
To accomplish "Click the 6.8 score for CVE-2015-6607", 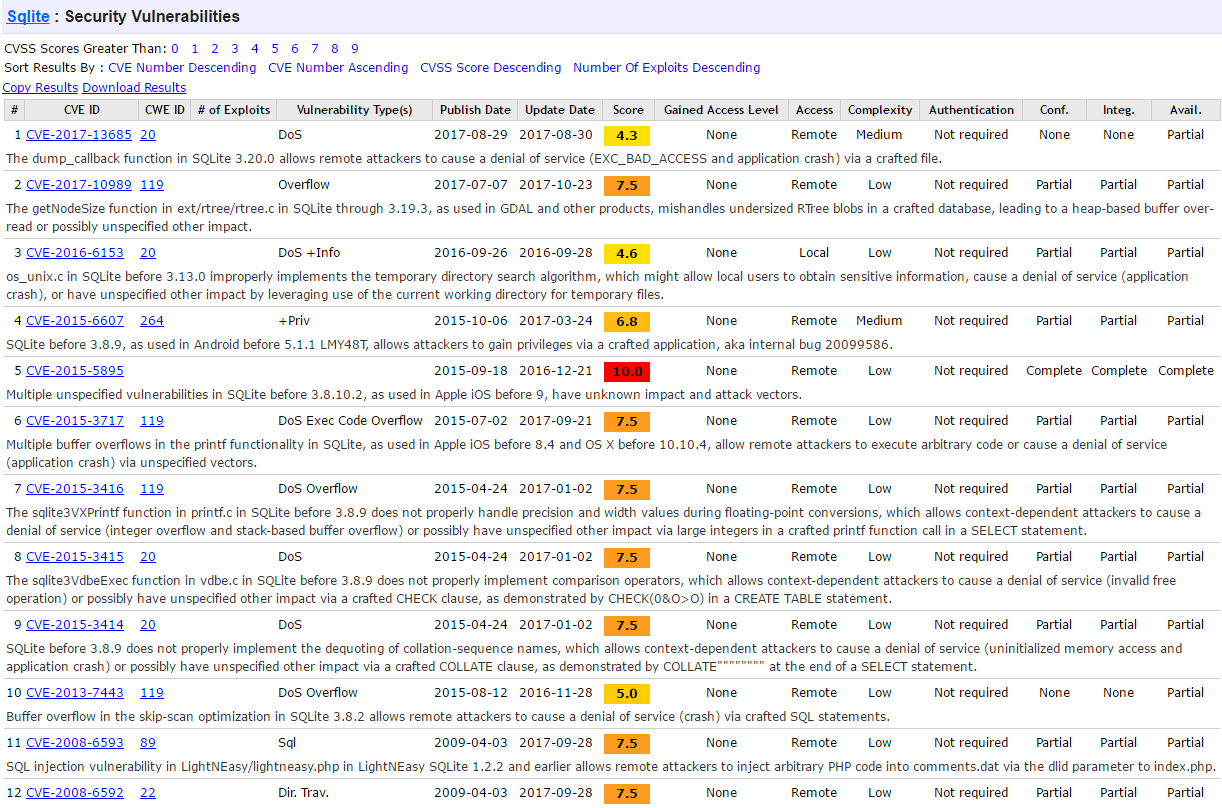I will pyautogui.click(x=627, y=321).
